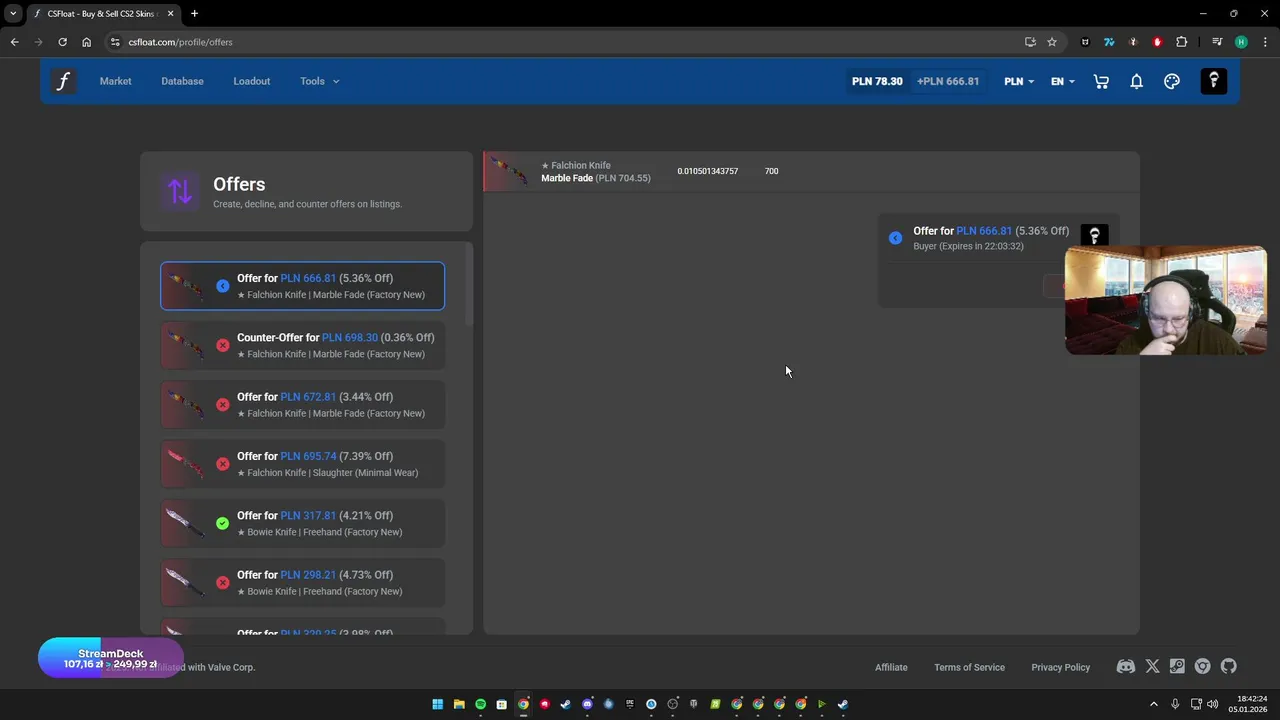This screenshot has width=1280, height=720.
Task: Open the Steam group icon in the footer
Action: point(1177,667)
